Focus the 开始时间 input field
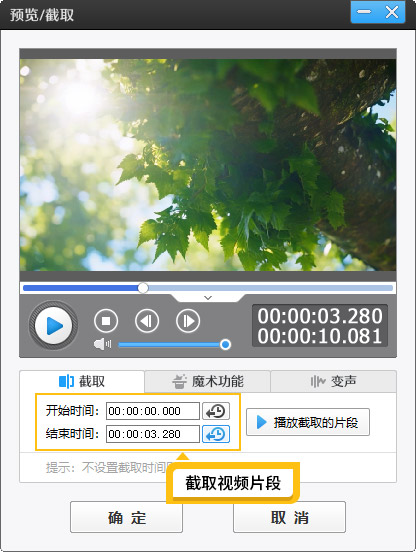This screenshot has width=416, height=552. pos(153,411)
